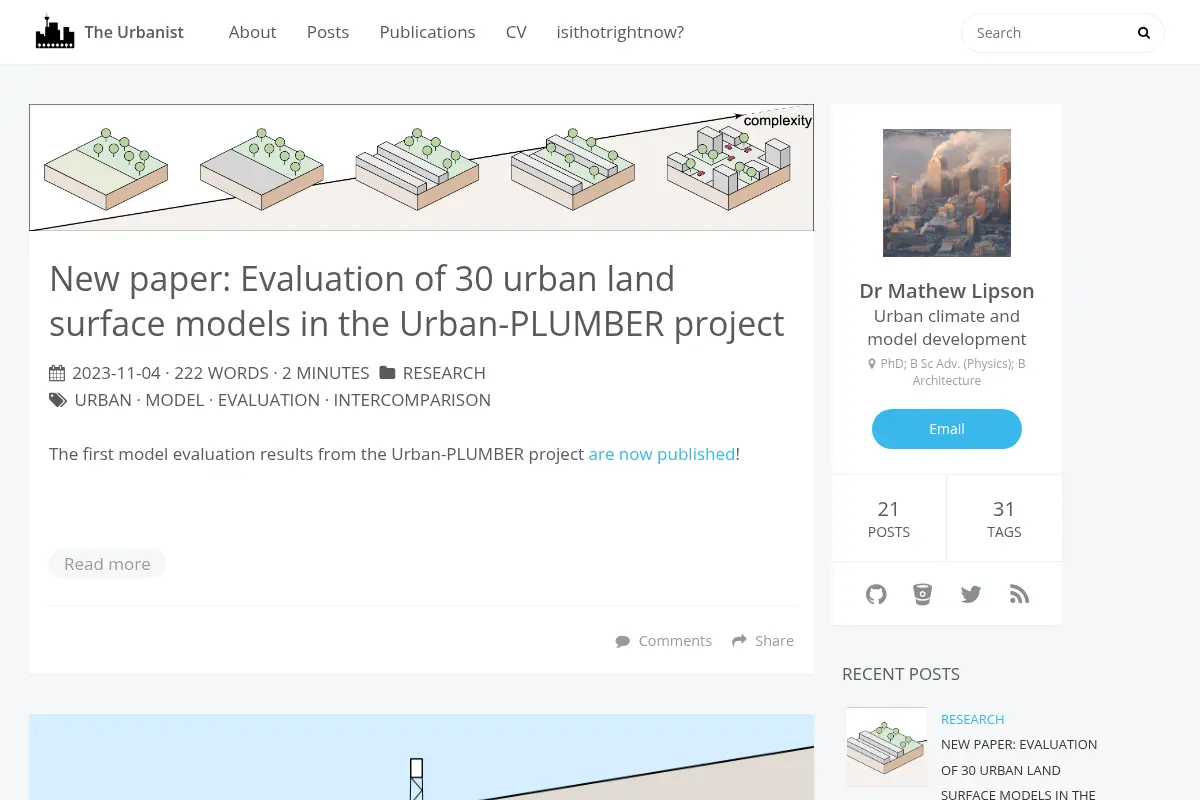
Task: Follow the 'are now published' link
Action: pyautogui.click(x=662, y=454)
